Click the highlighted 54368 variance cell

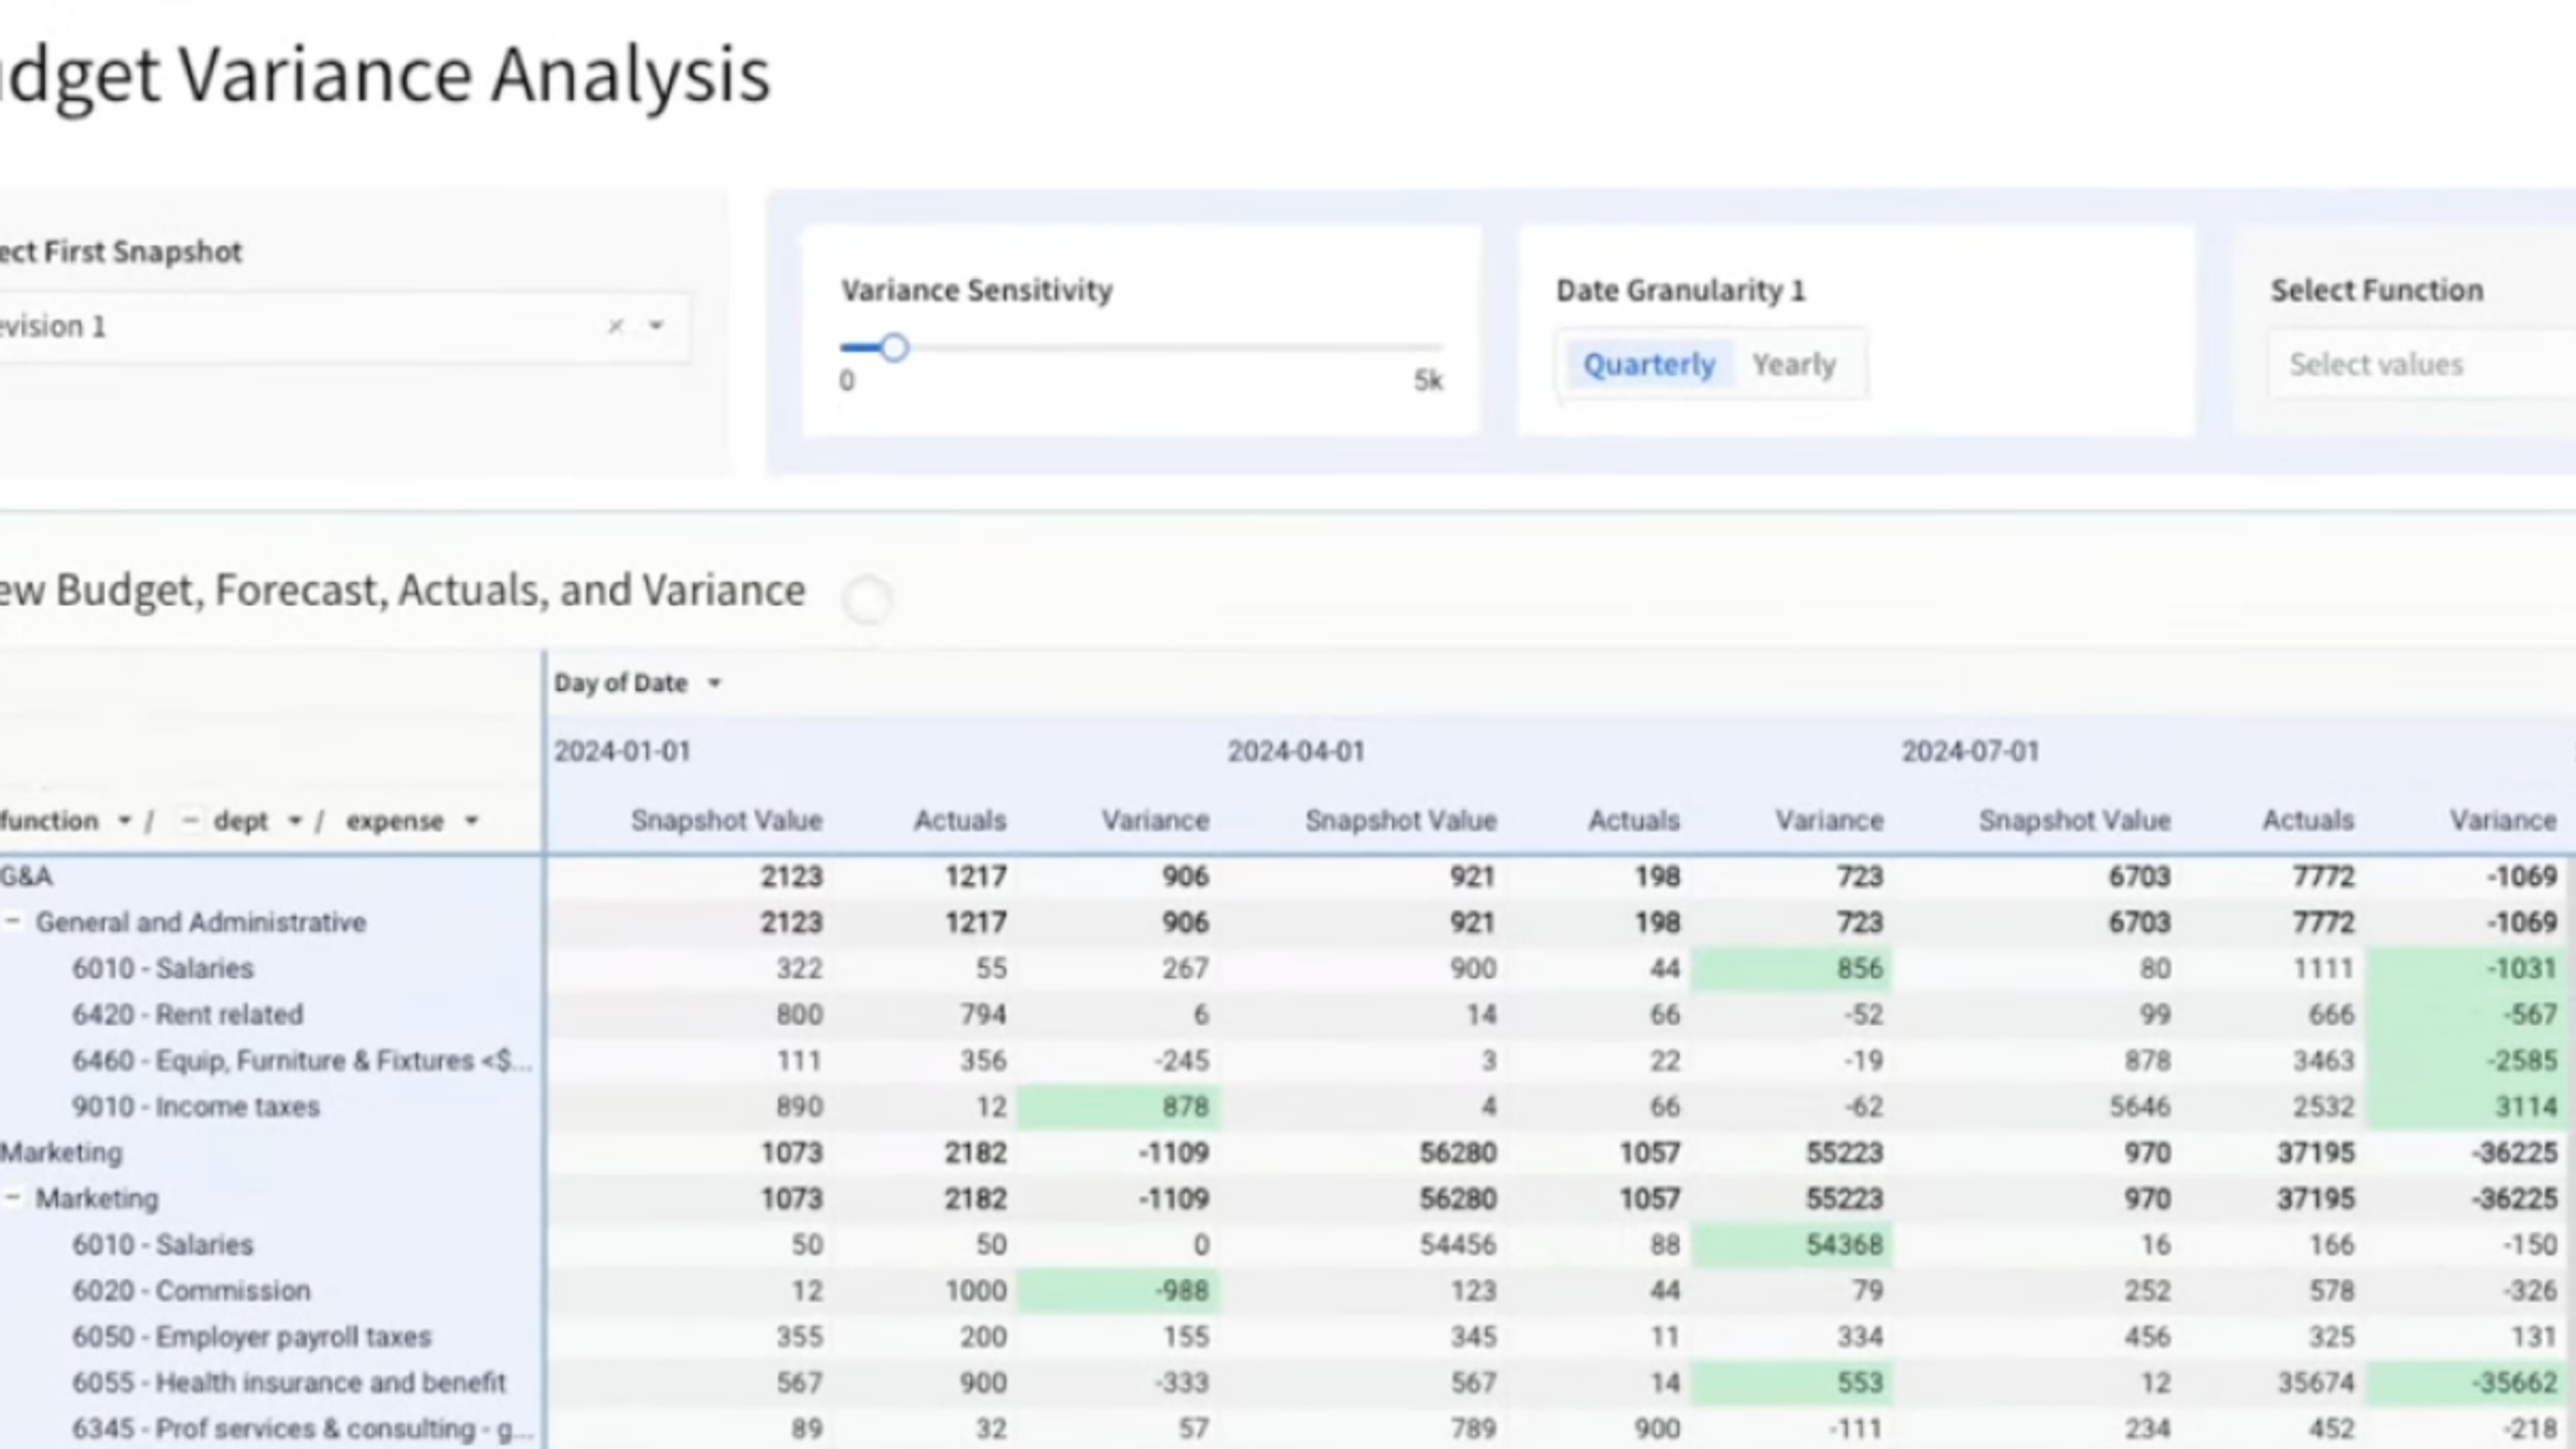[1792, 1244]
